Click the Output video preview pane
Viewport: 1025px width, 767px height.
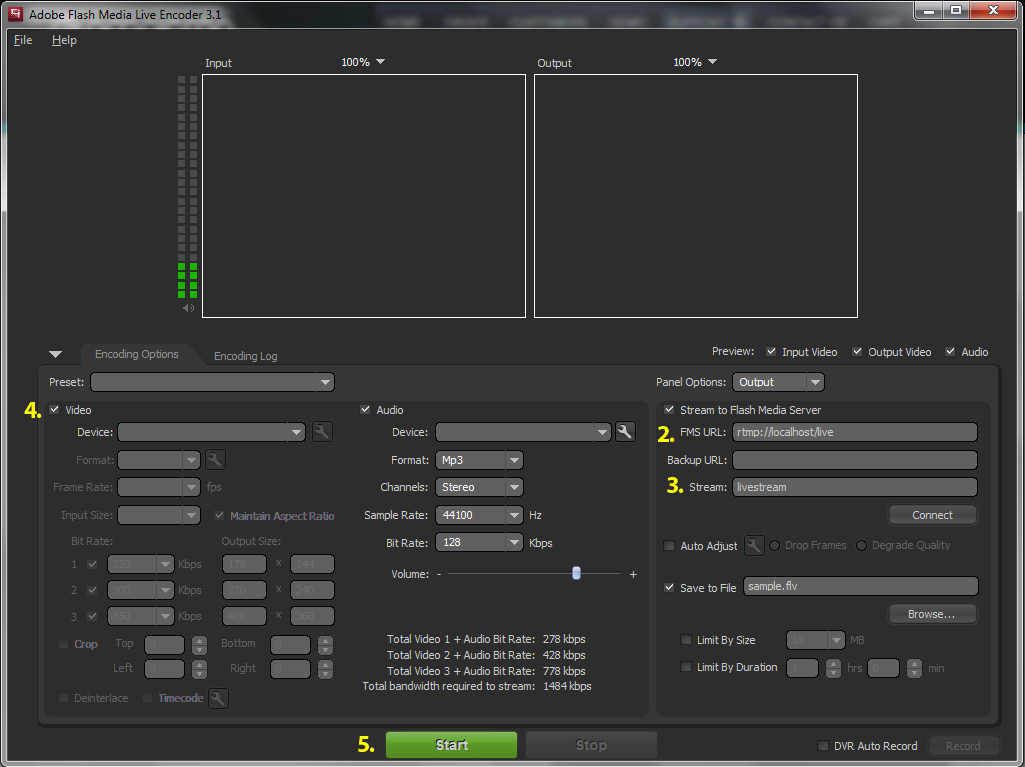coord(696,196)
